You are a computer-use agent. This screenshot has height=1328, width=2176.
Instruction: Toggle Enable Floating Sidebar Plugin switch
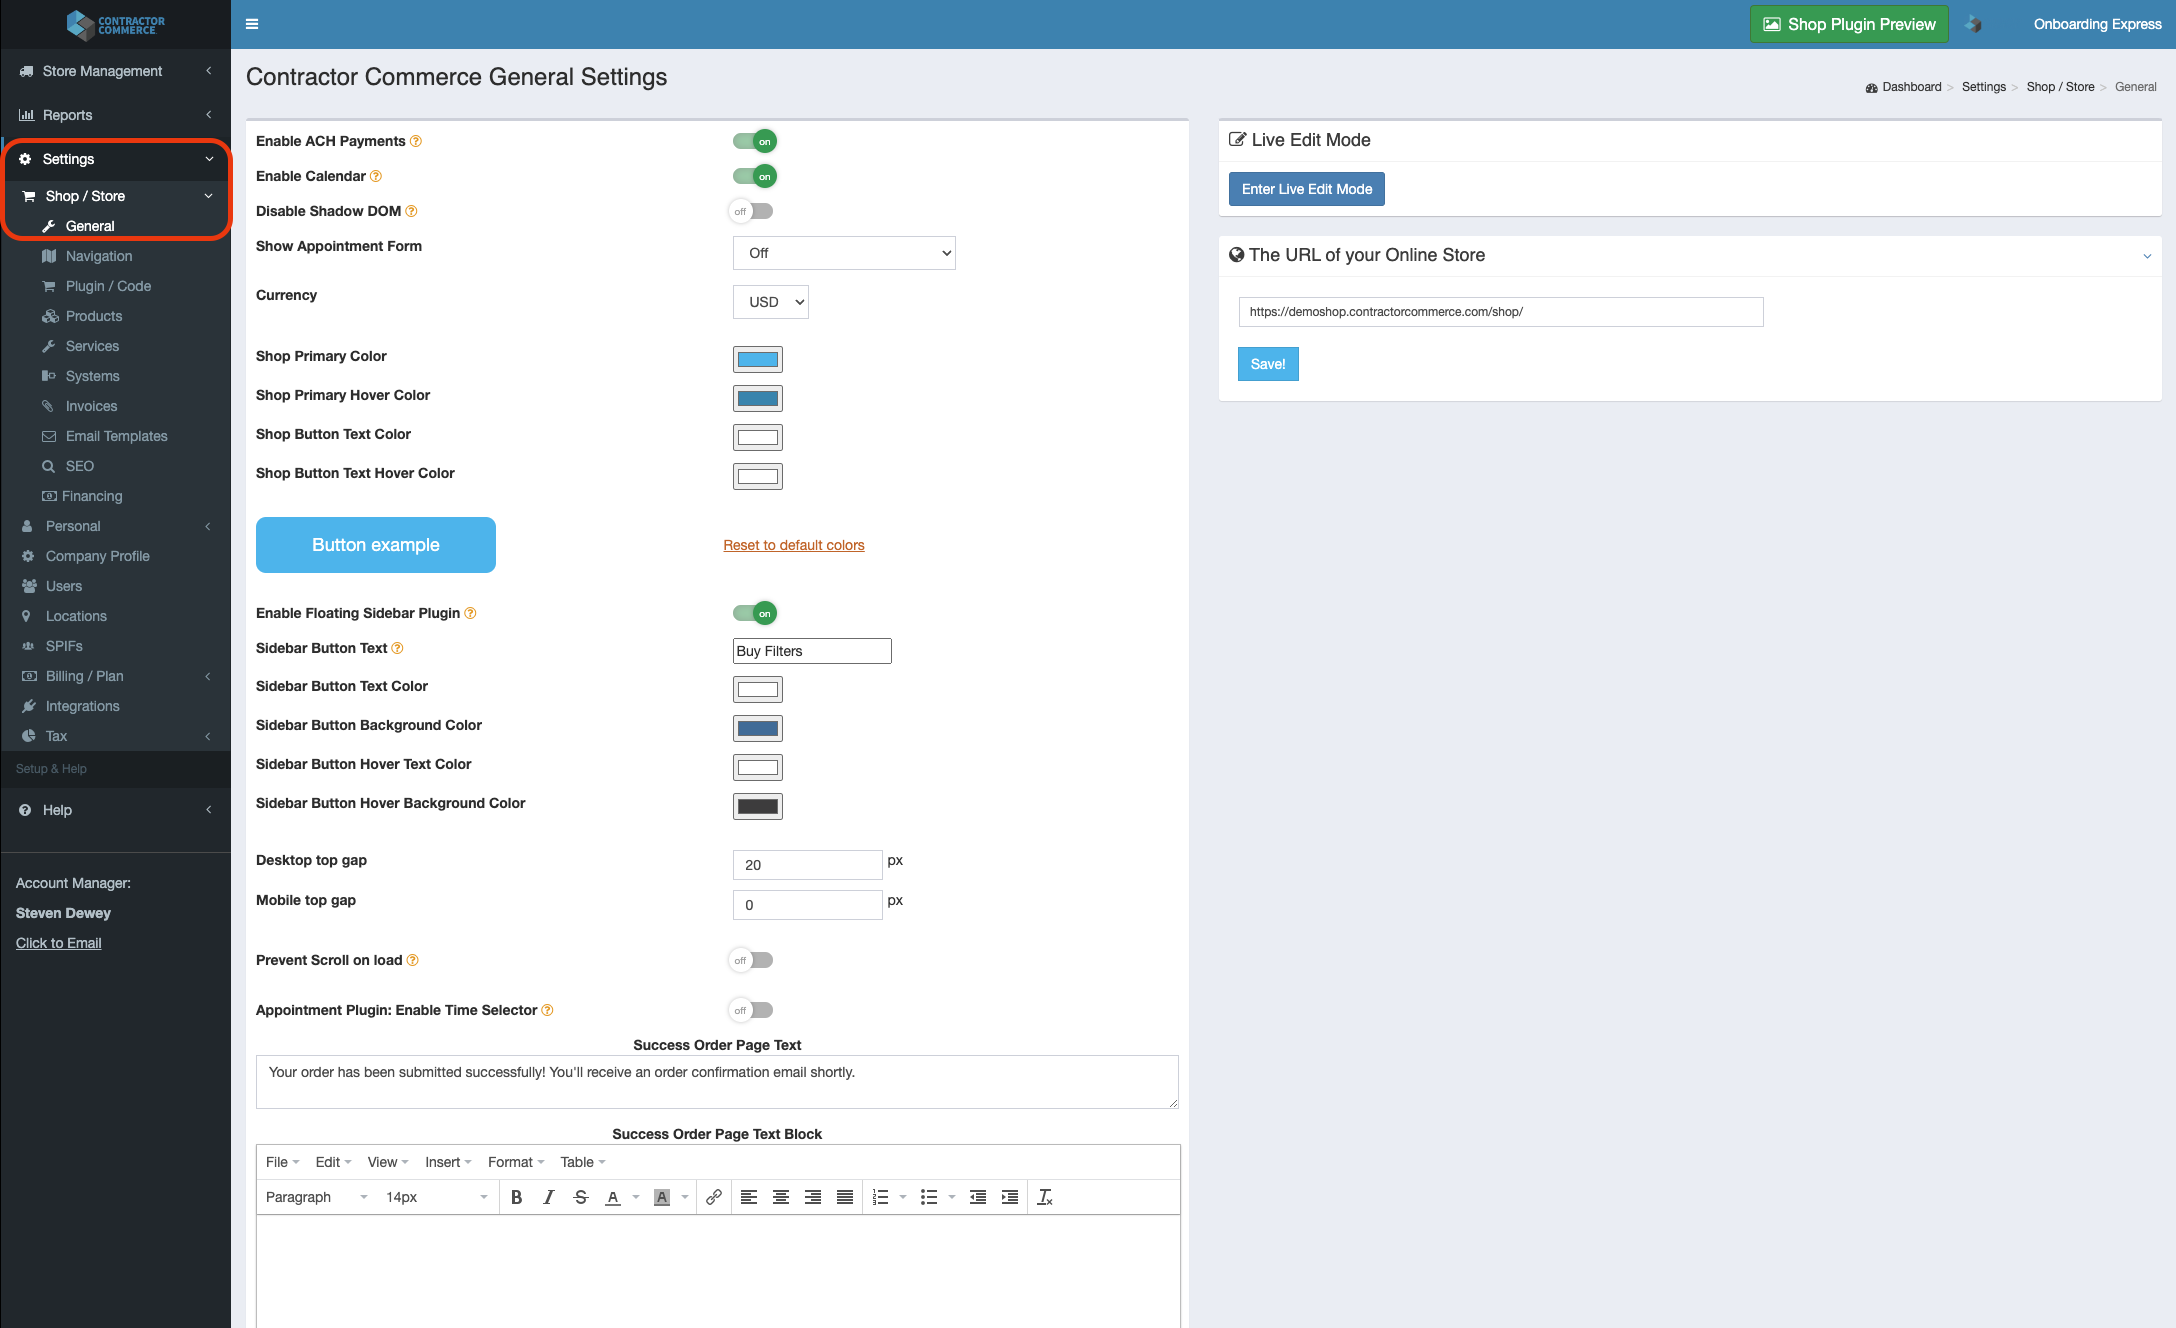pyautogui.click(x=755, y=613)
